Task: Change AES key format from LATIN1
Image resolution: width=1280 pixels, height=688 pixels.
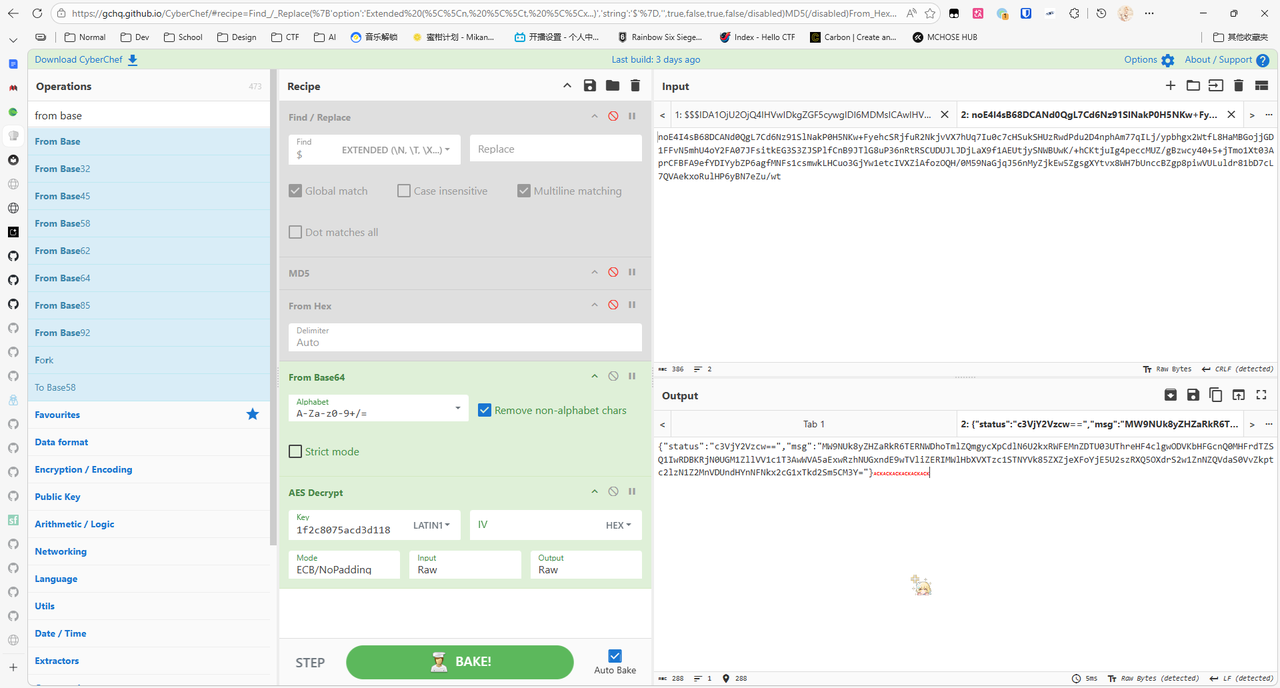Action: 431,525
